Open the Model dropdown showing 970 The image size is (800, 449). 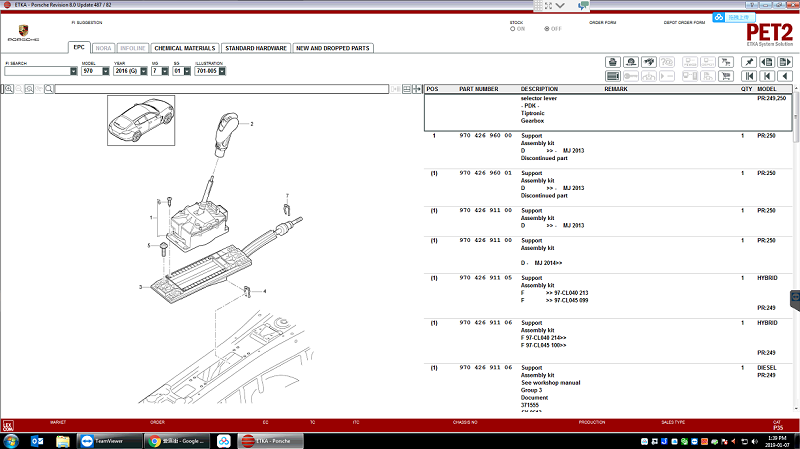[106, 71]
